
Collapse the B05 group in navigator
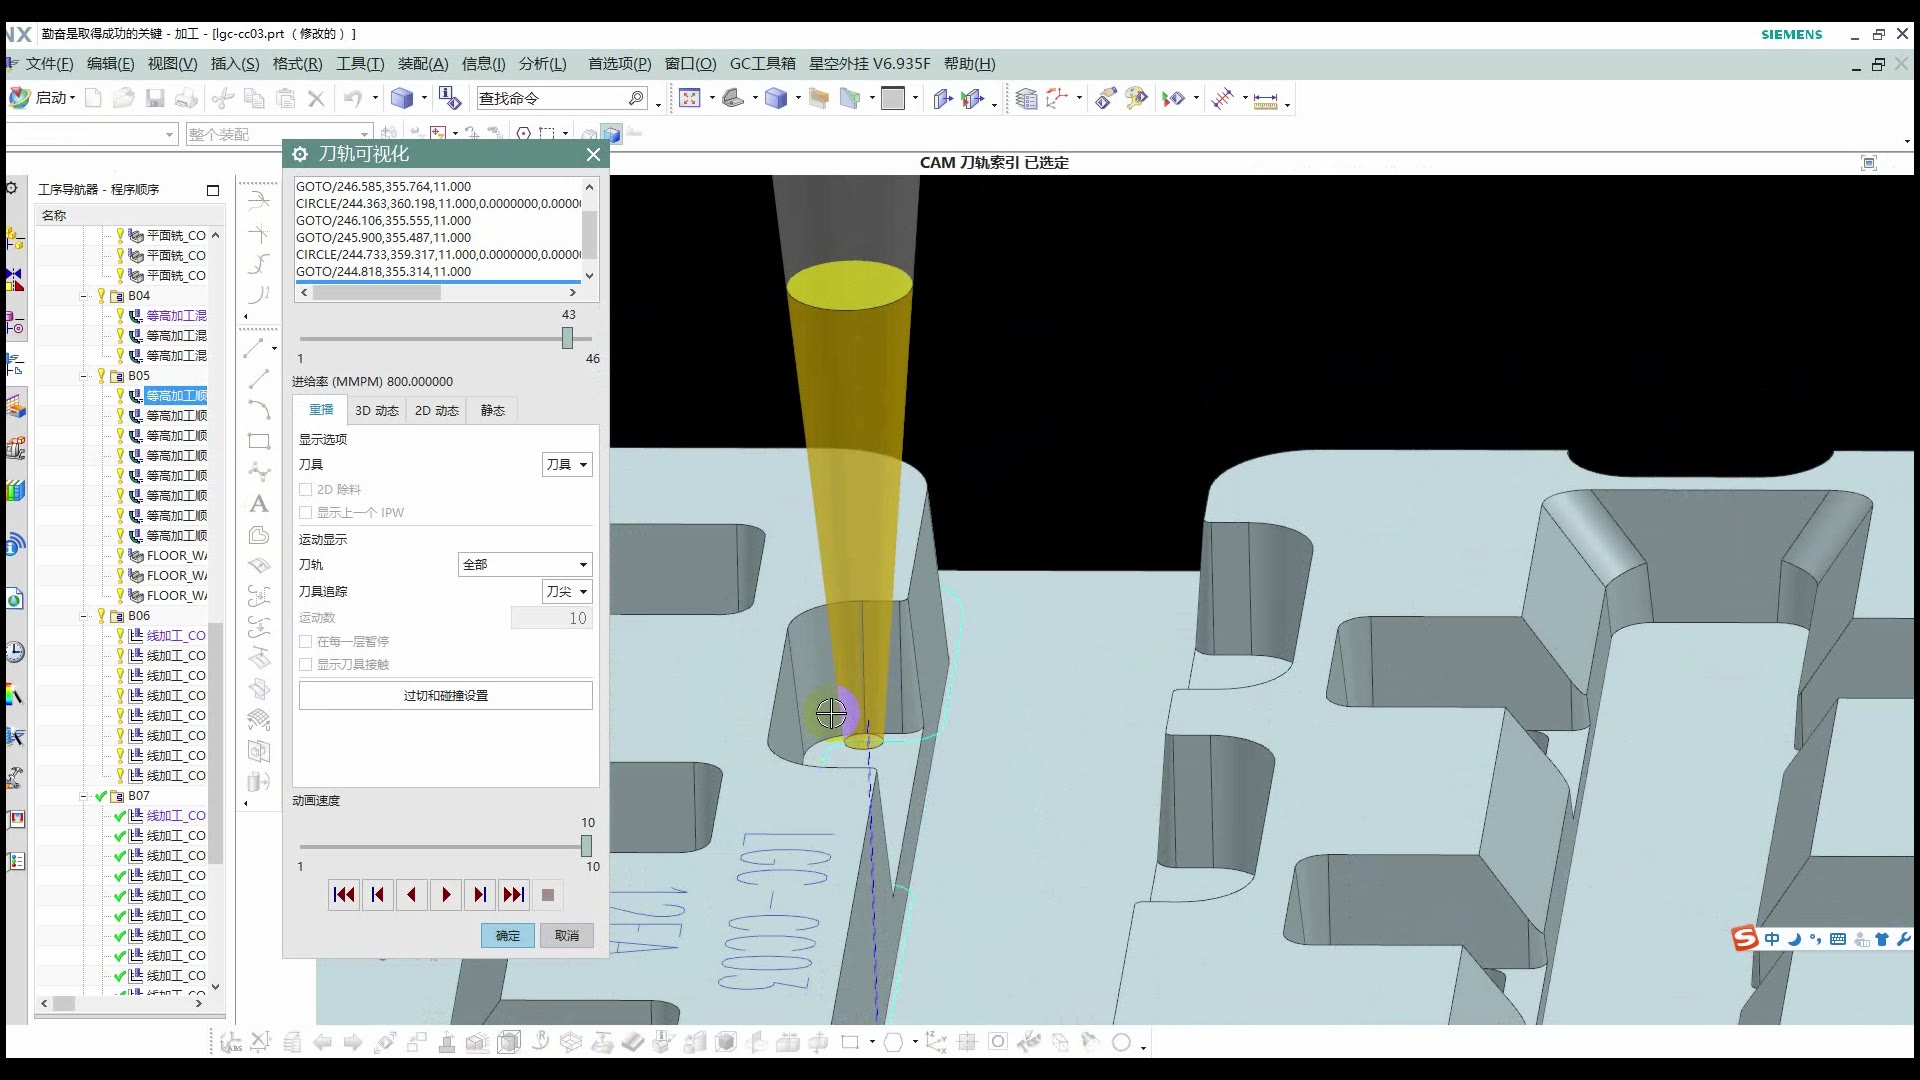click(x=84, y=376)
